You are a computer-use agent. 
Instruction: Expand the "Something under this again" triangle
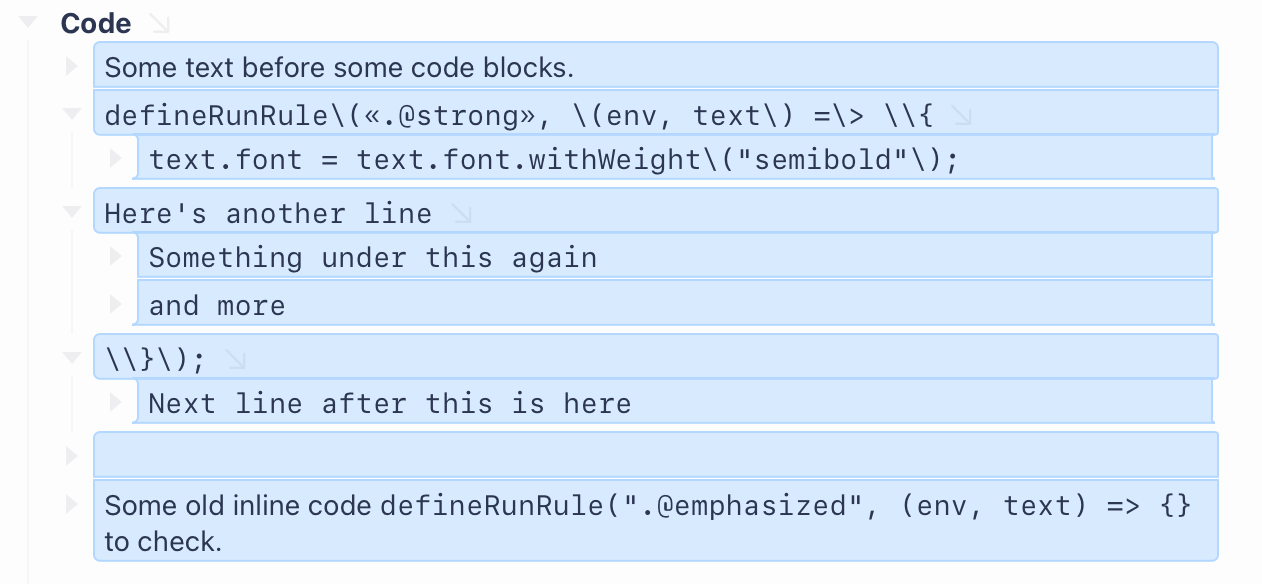(116, 256)
